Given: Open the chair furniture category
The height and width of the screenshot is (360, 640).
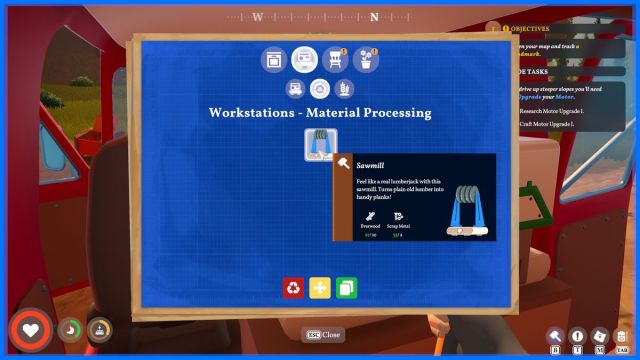Looking at the screenshot, I should pos(335,60).
